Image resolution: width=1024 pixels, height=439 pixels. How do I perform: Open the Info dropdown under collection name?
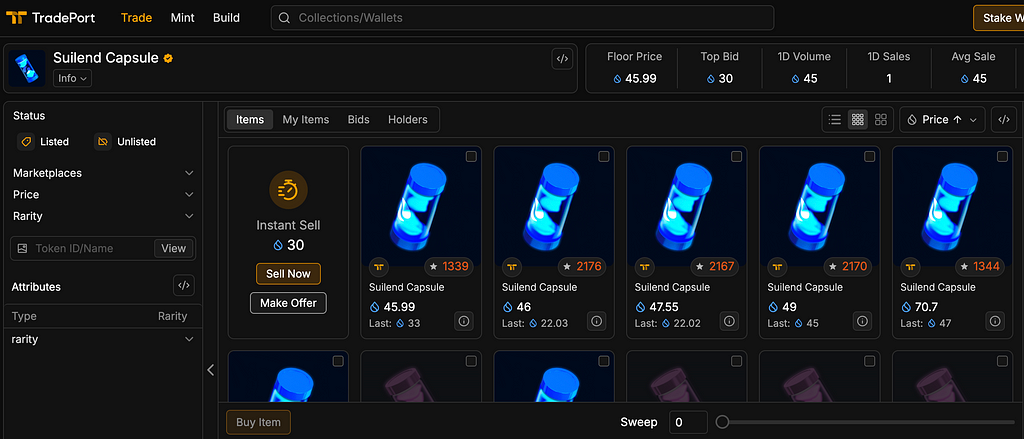tap(72, 78)
